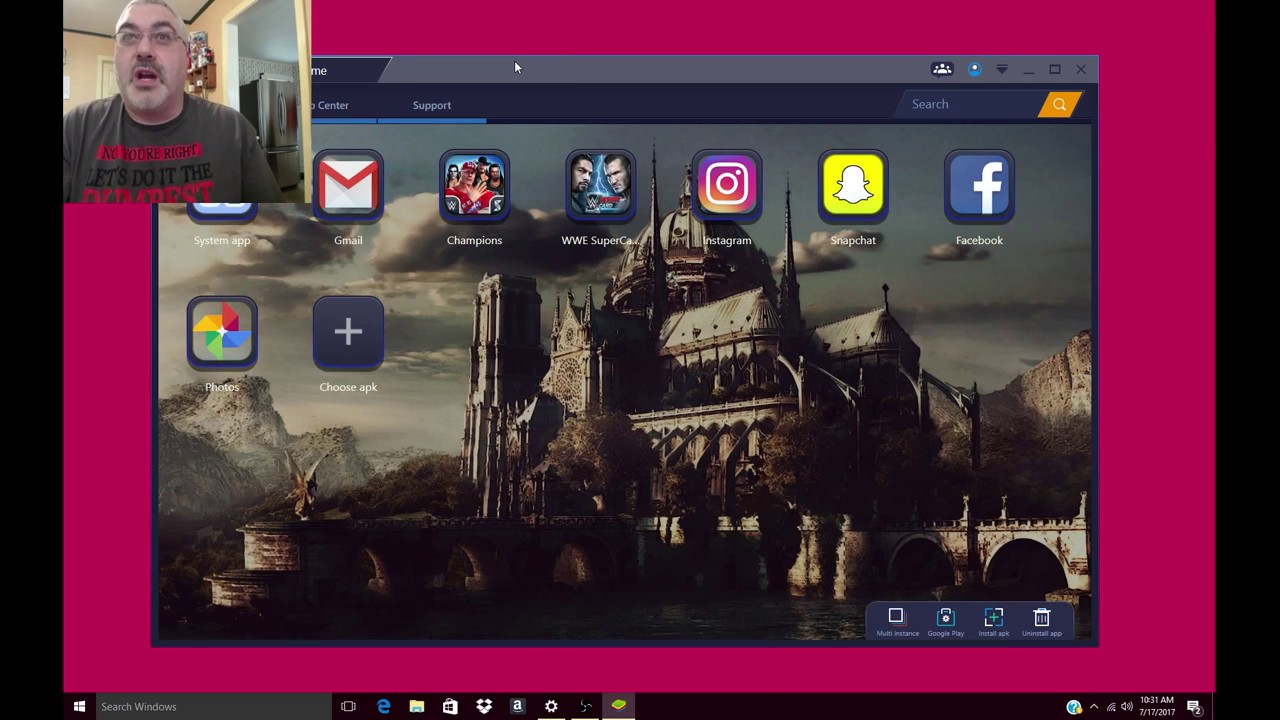Open Snapchat app

[853, 186]
